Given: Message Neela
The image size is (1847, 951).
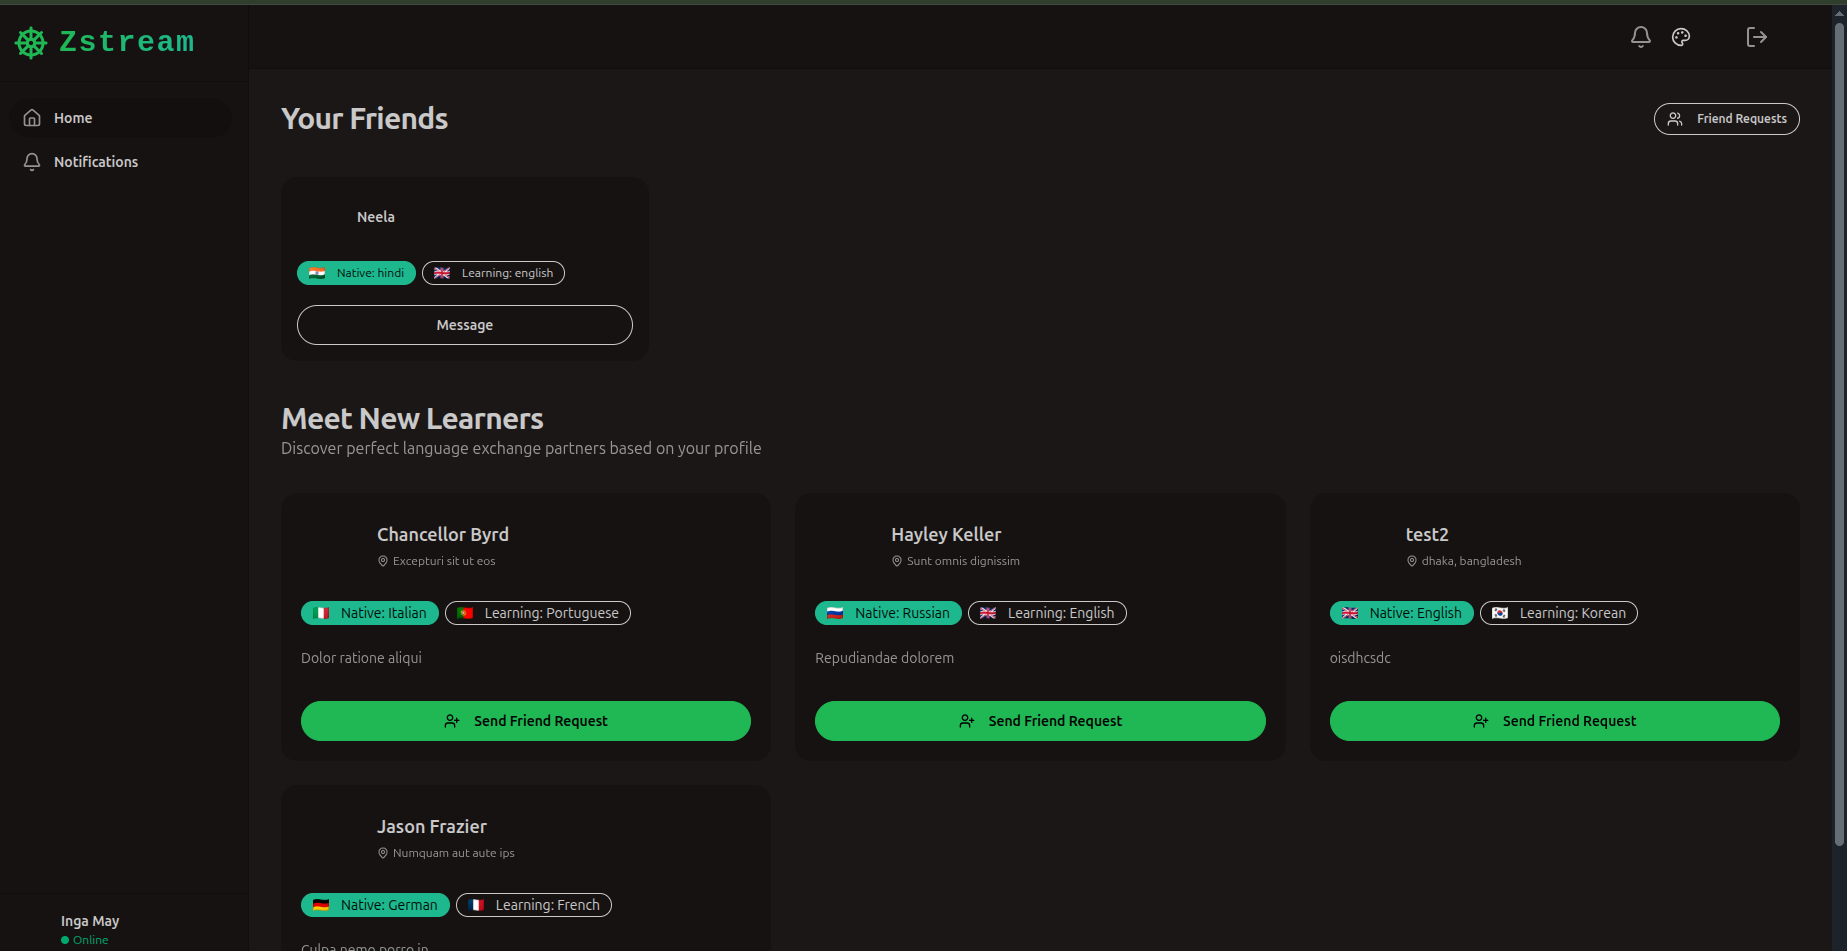Looking at the screenshot, I should (x=464, y=325).
